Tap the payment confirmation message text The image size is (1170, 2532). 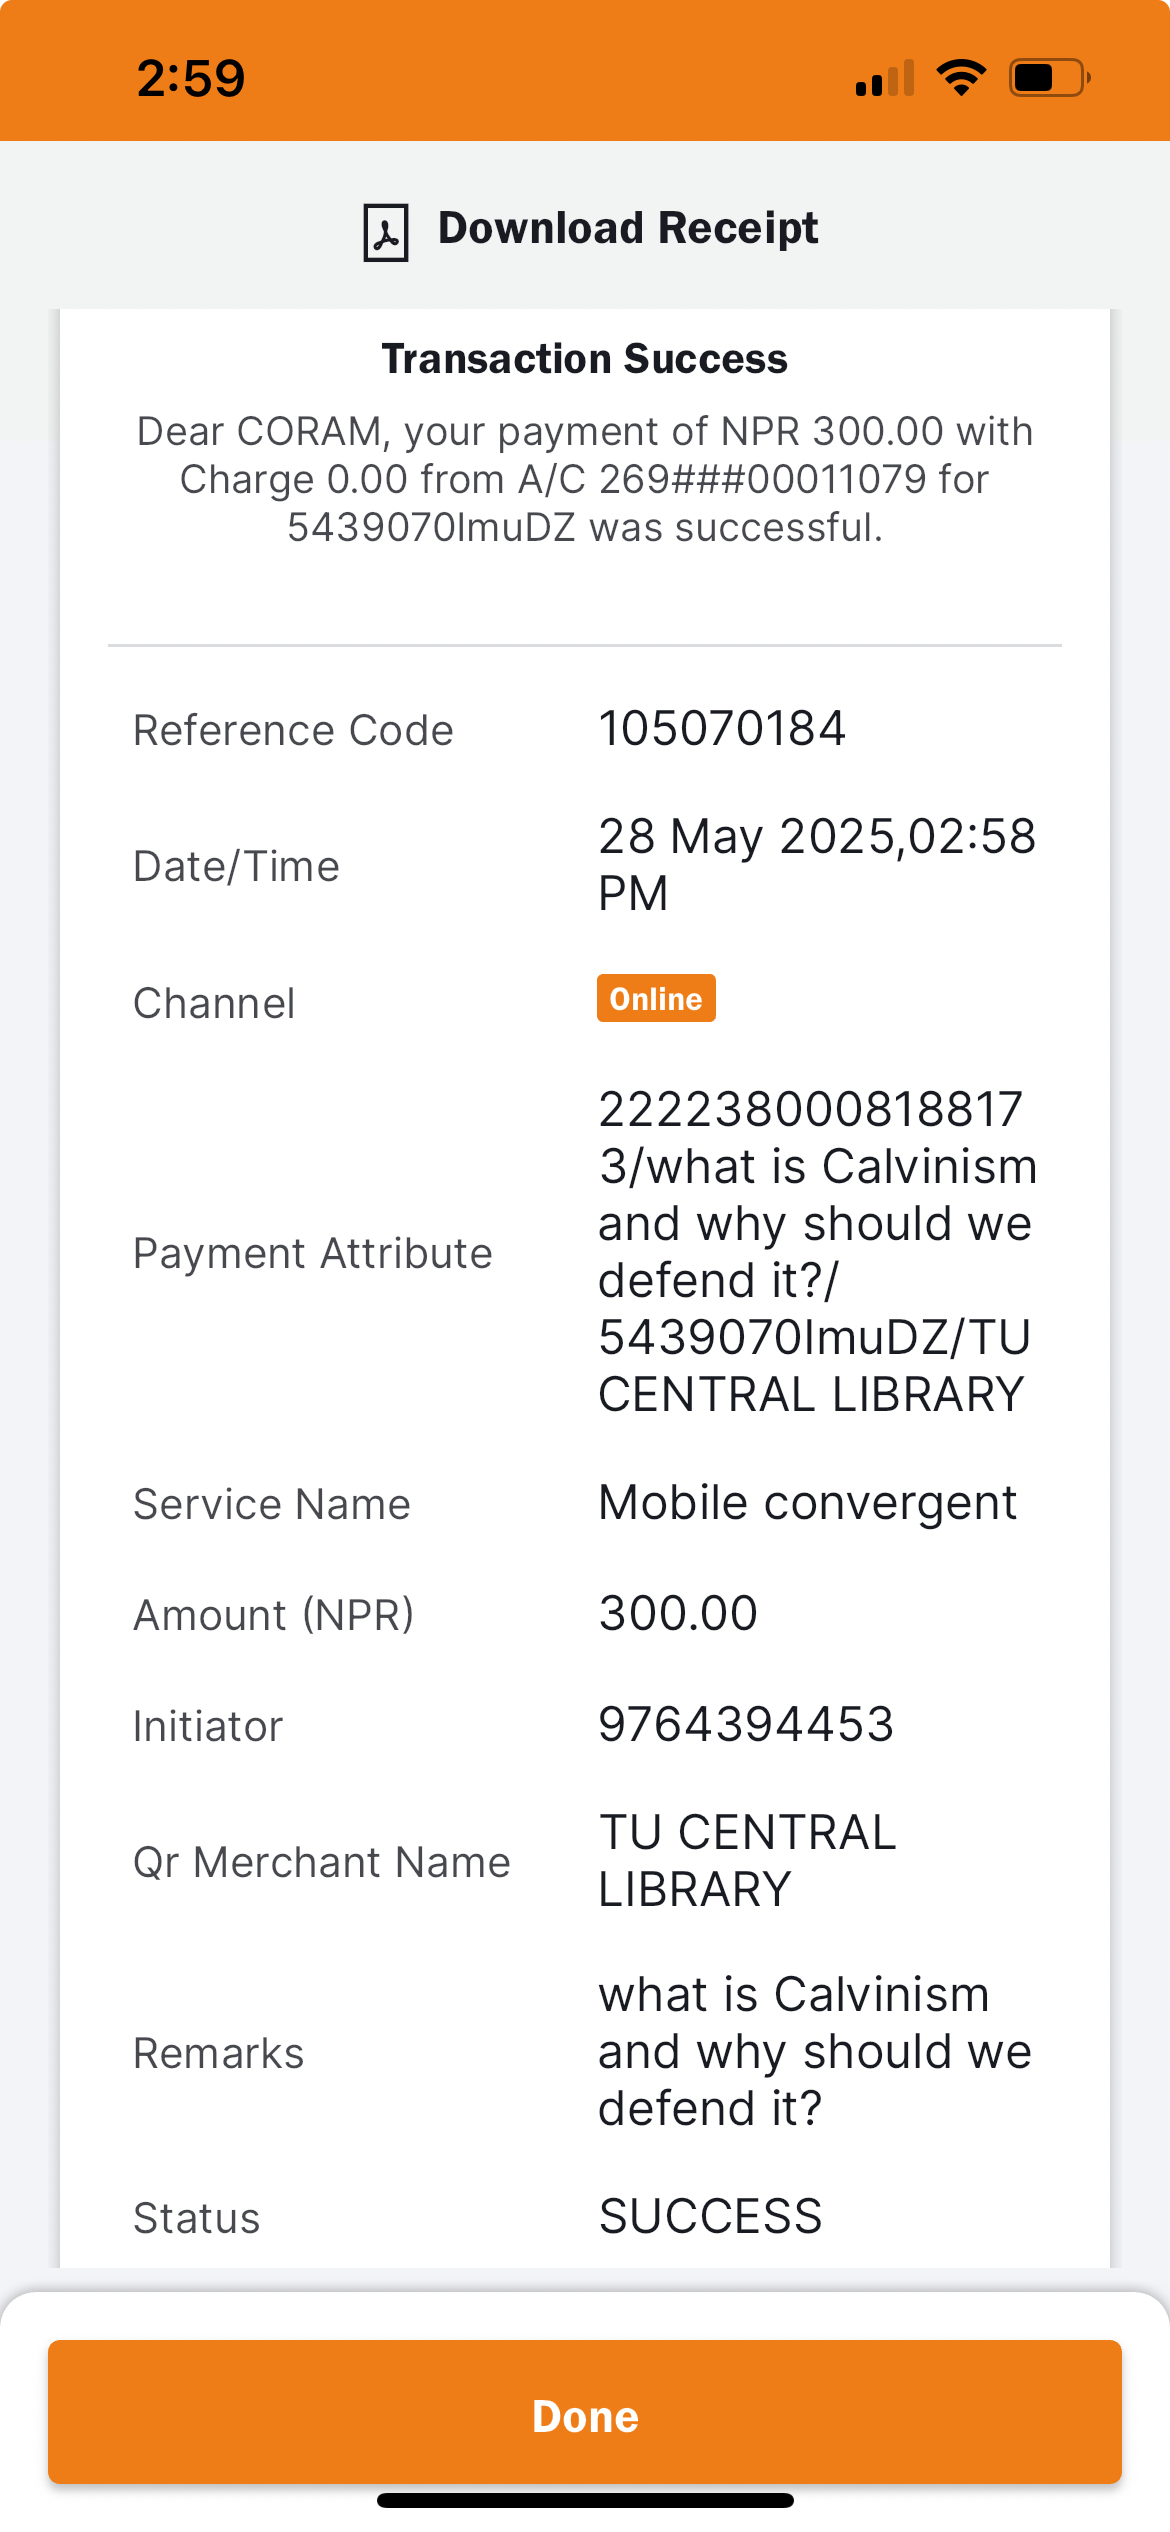[x=585, y=479]
